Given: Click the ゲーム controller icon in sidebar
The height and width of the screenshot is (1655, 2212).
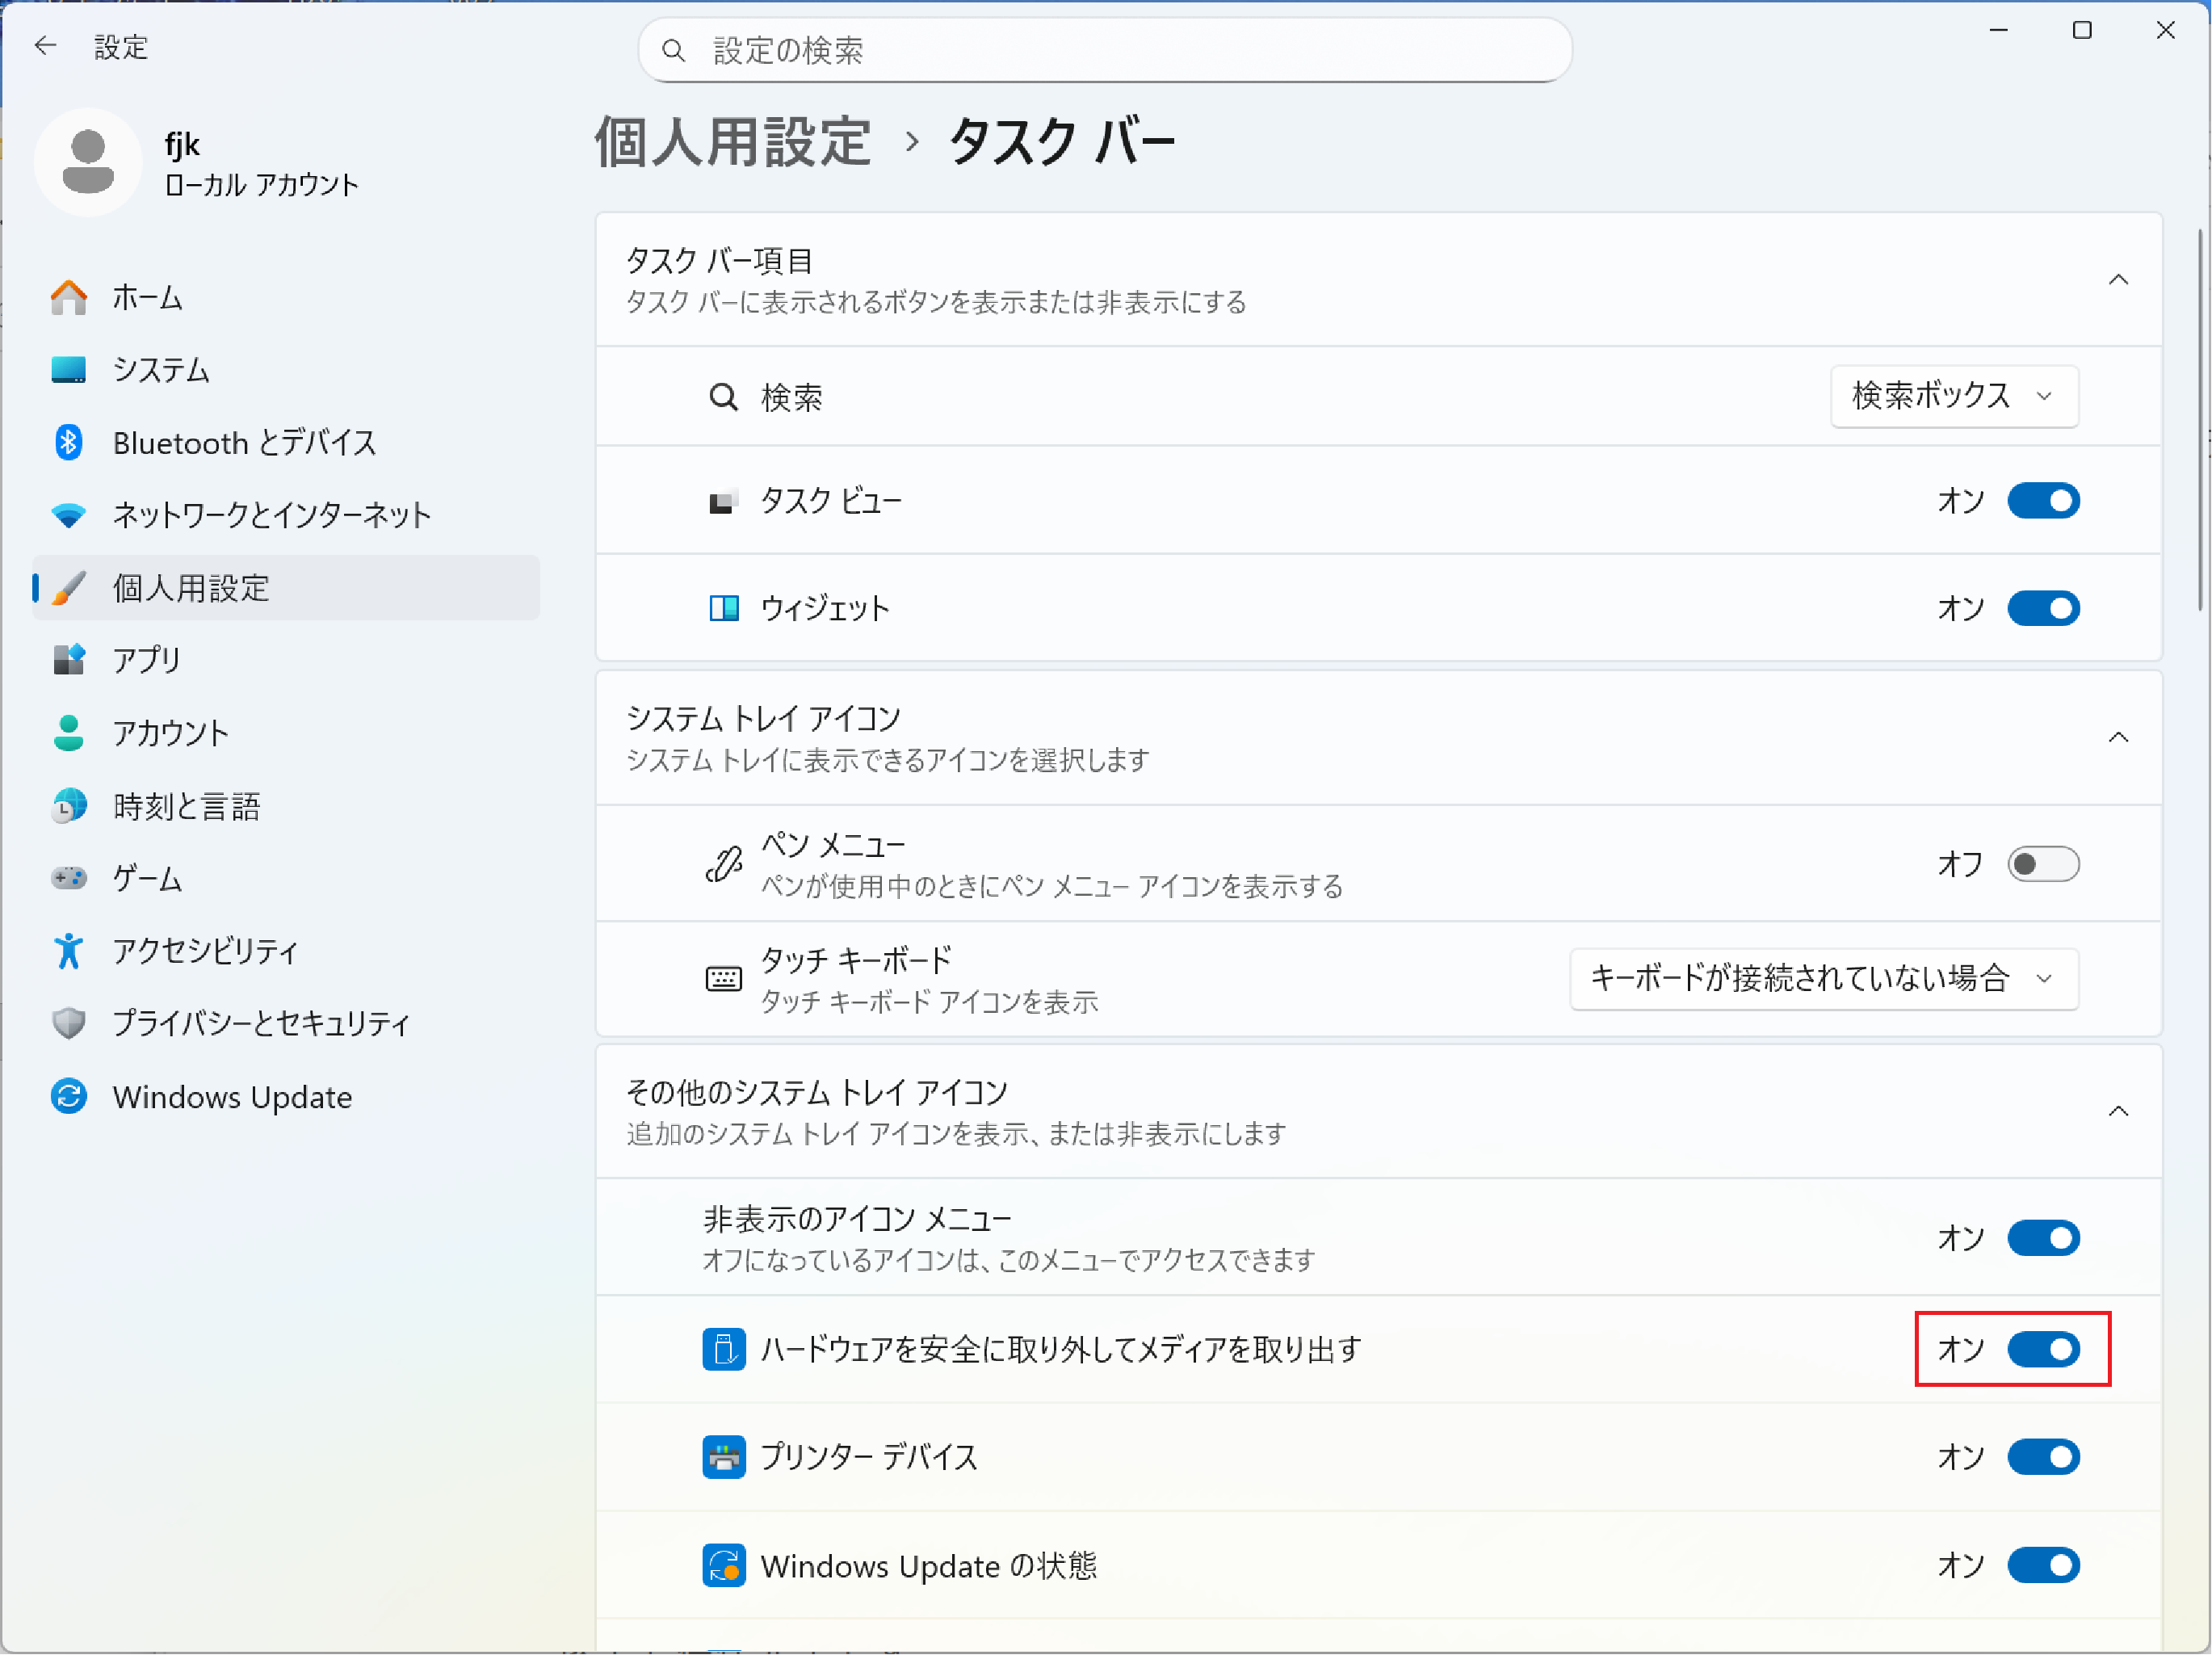Looking at the screenshot, I should coord(68,878).
